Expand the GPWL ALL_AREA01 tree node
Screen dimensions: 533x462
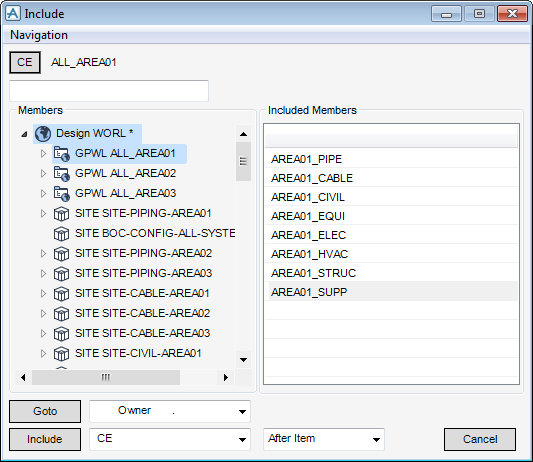pyautogui.click(x=43, y=154)
